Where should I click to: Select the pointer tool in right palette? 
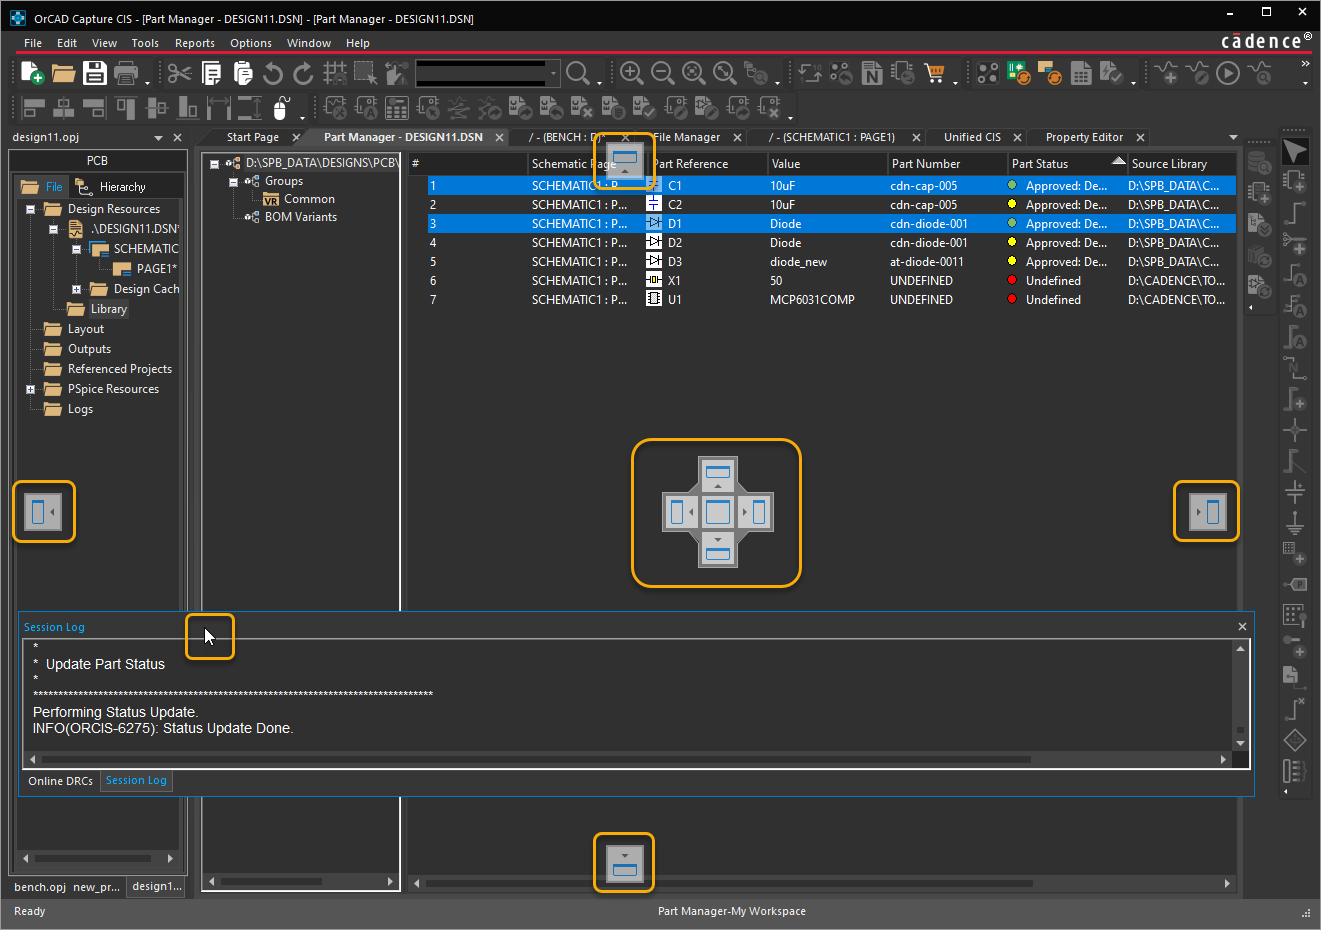click(1294, 151)
